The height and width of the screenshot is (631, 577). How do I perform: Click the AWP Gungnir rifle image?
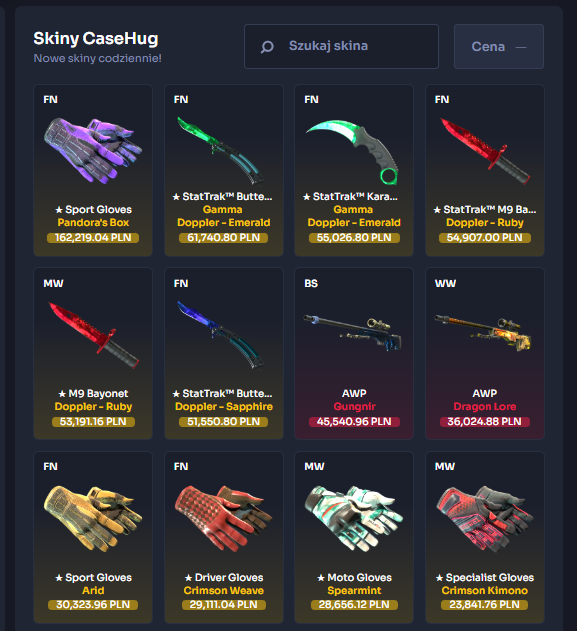pos(352,332)
